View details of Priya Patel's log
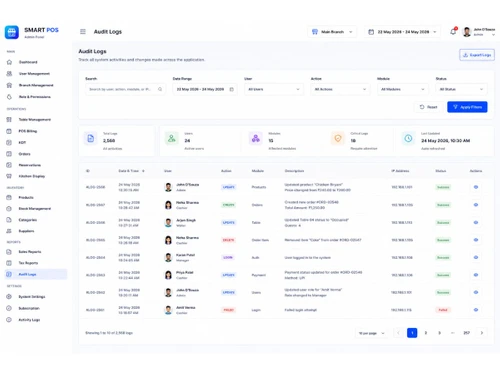This screenshot has width=500, height=375. (x=476, y=275)
